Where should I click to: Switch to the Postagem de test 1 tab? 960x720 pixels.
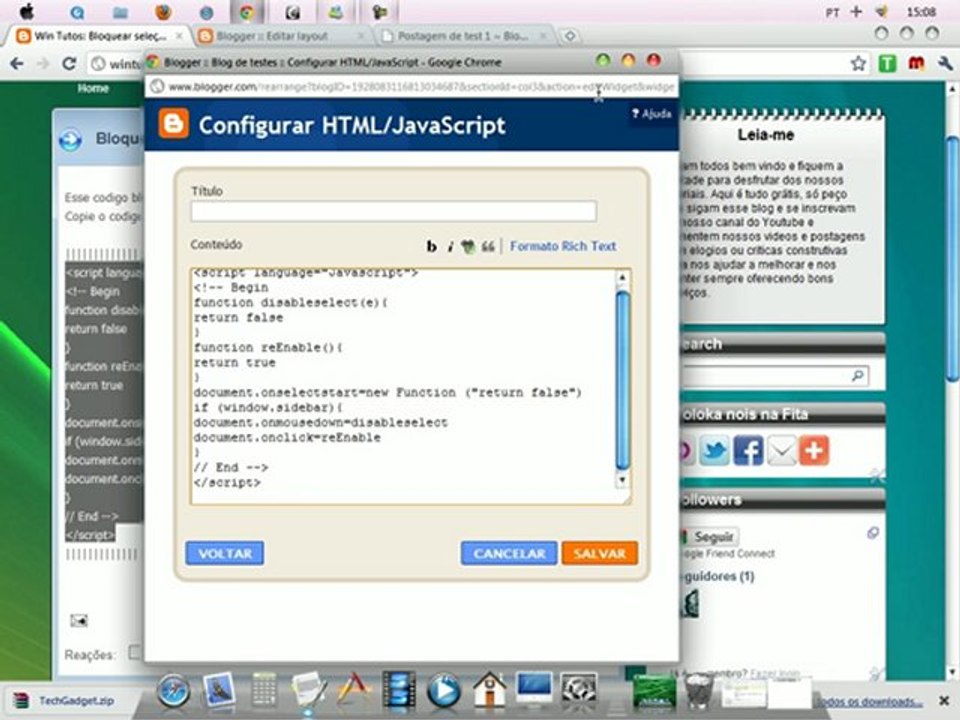pyautogui.click(x=462, y=36)
